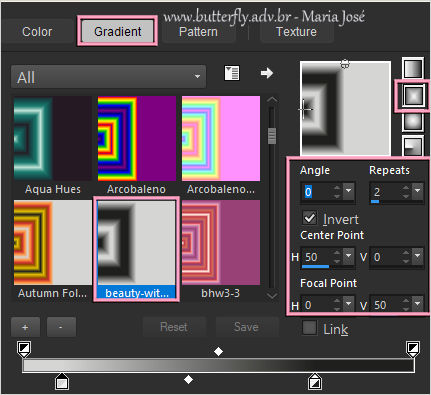Open the All category dropdown
Viewport: 431px width, 395px height.
(x=109, y=77)
